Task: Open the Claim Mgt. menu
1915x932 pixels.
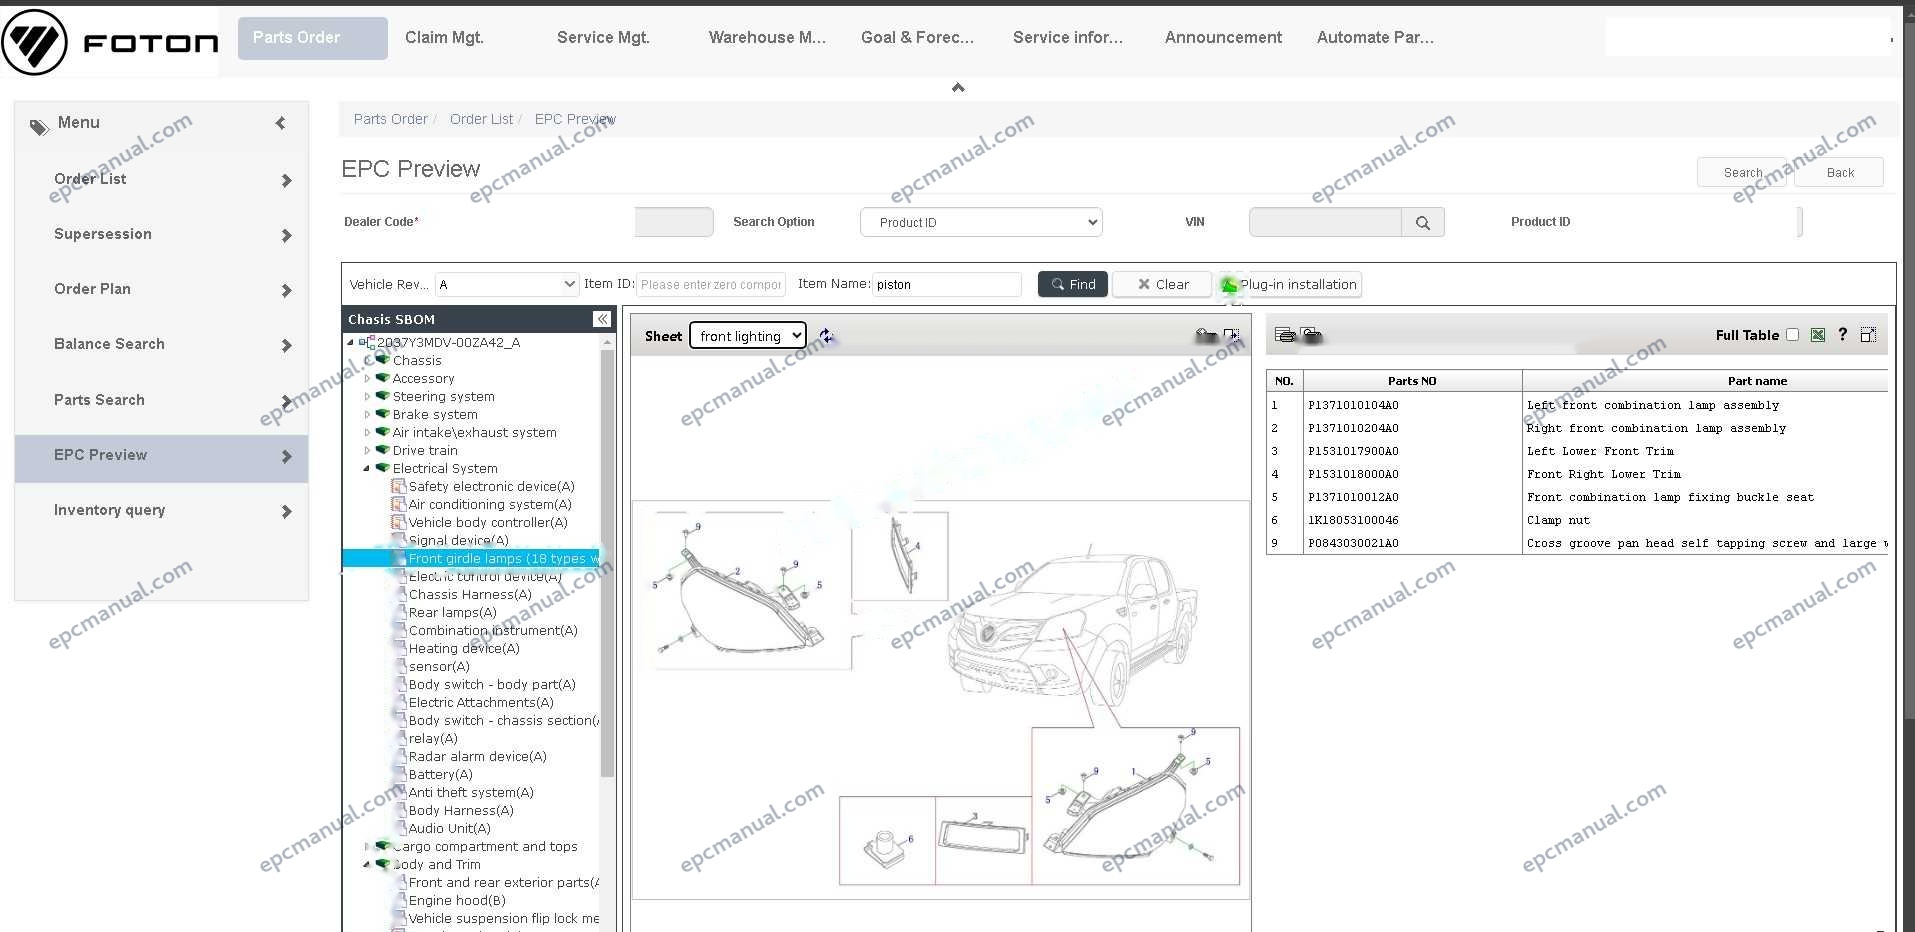Action: click(x=444, y=38)
